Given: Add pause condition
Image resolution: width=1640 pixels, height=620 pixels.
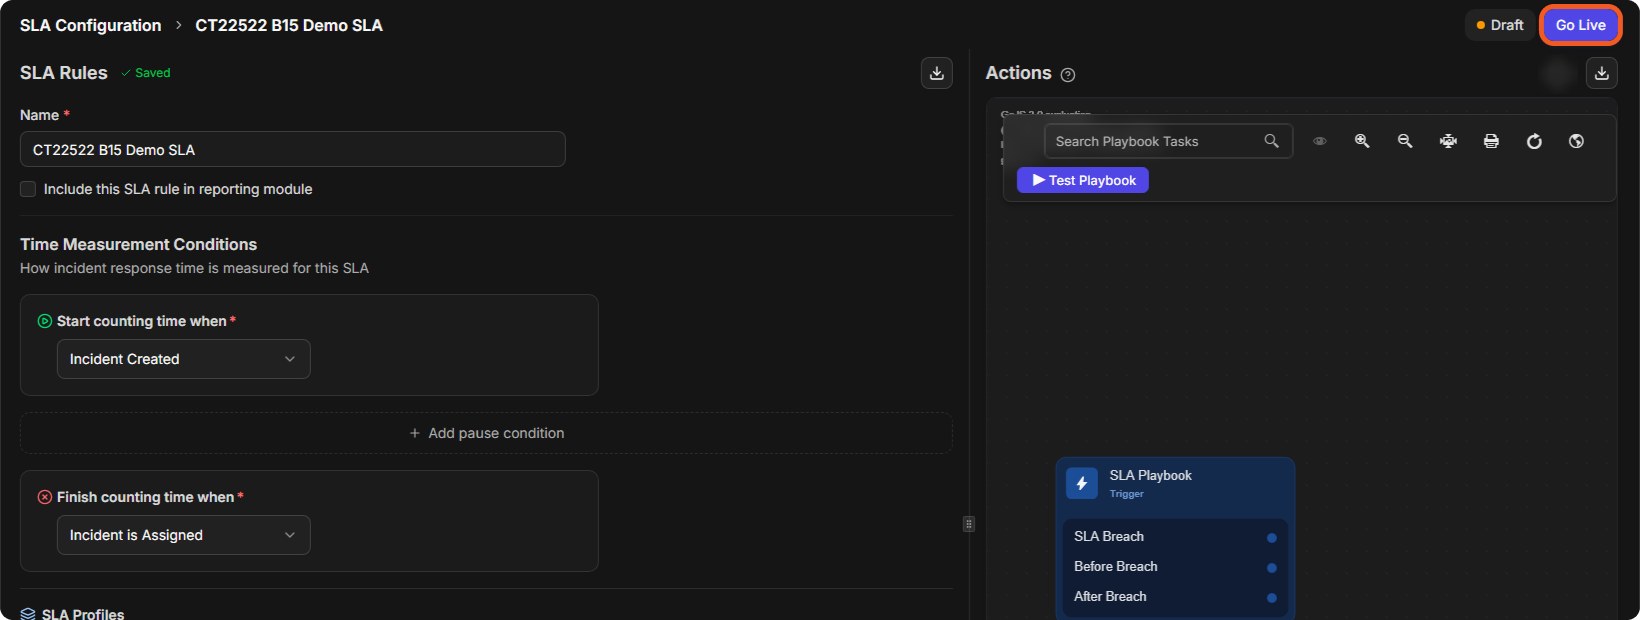Looking at the screenshot, I should click(x=486, y=433).
